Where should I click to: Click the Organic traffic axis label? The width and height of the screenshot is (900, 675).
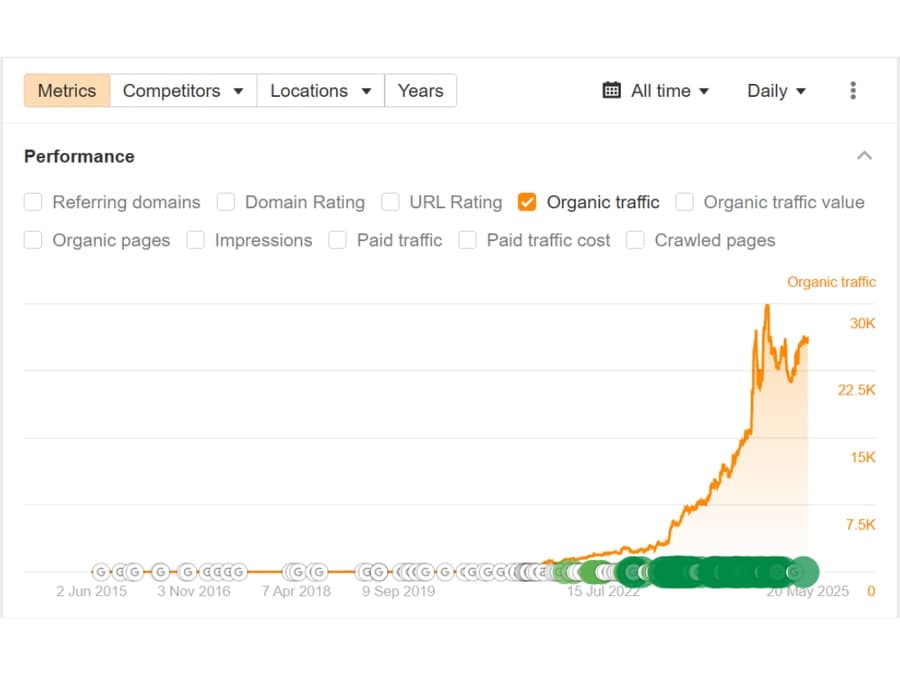(x=831, y=282)
